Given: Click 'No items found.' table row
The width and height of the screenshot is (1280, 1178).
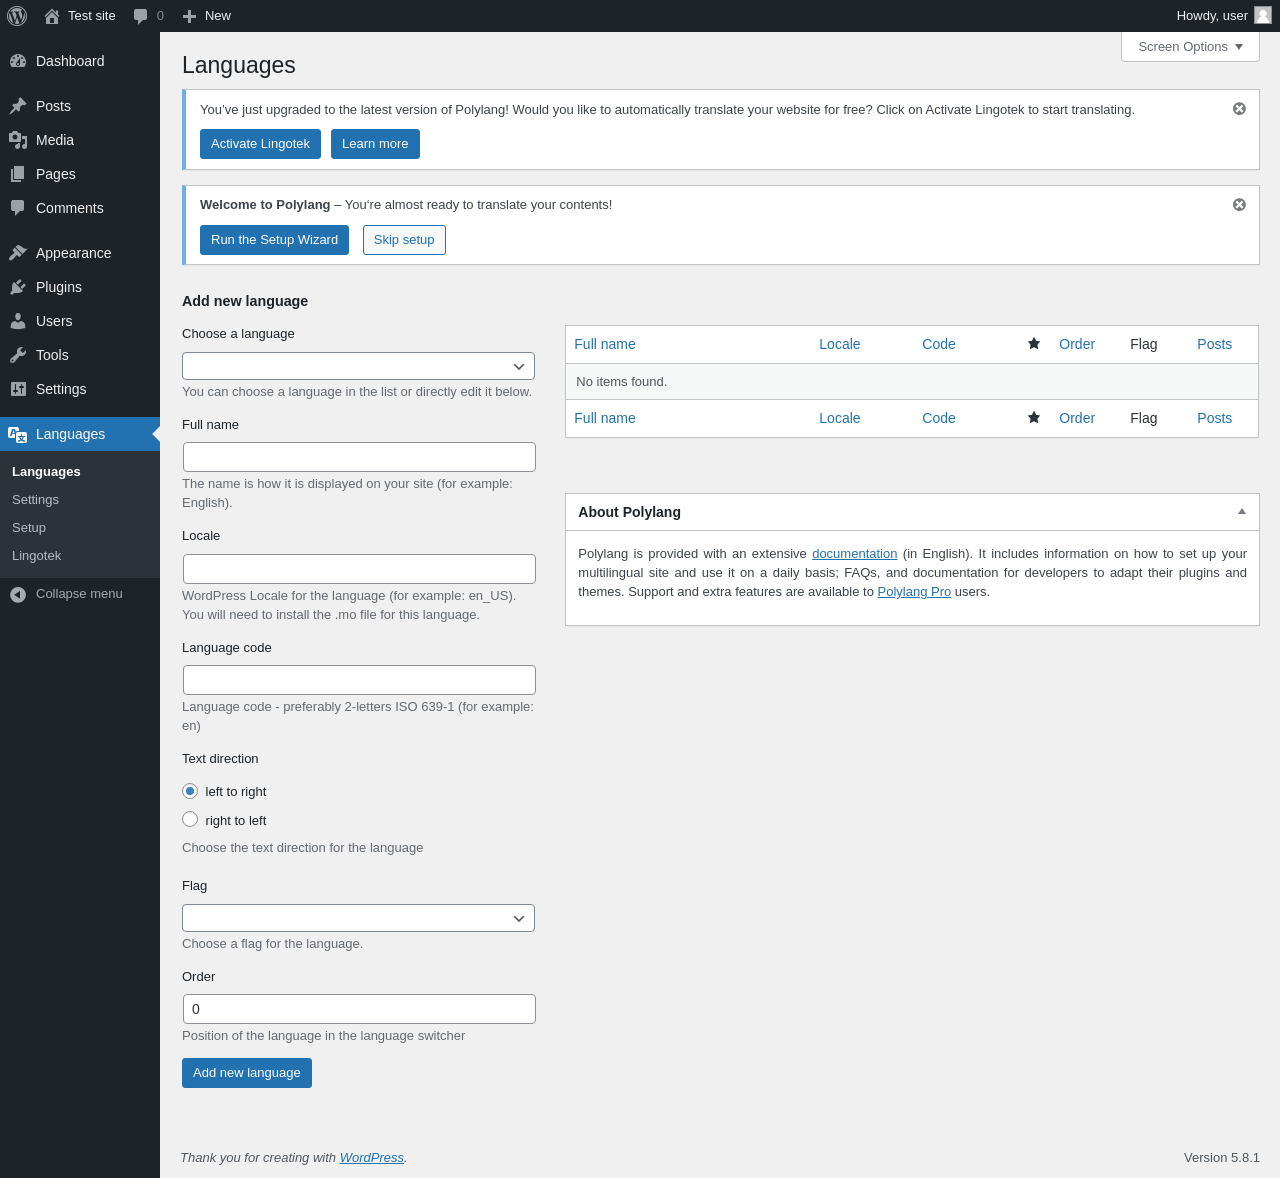Looking at the screenshot, I should (x=912, y=382).
